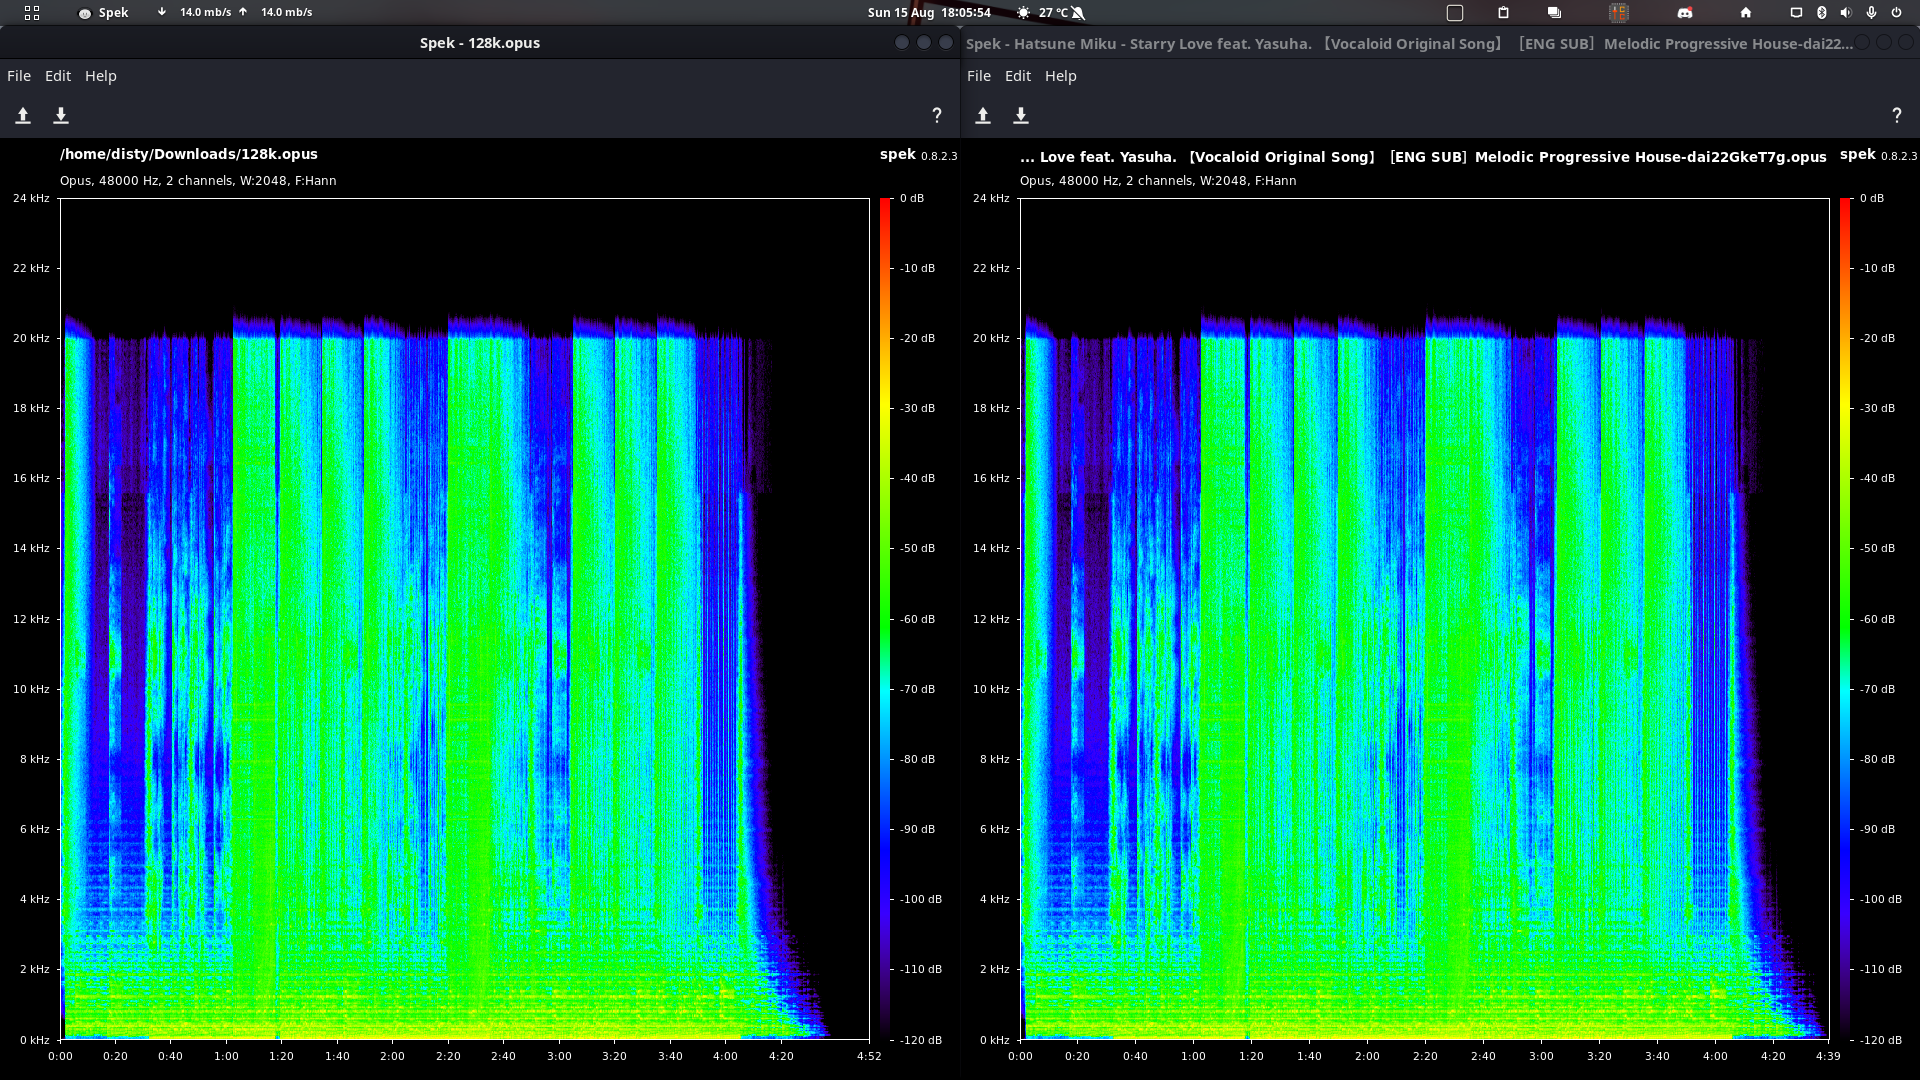The height and width of the screenshot is (1080, 1920).
Task: Open the Edit menu in 128k.opus window
Action: pos(58,76)
